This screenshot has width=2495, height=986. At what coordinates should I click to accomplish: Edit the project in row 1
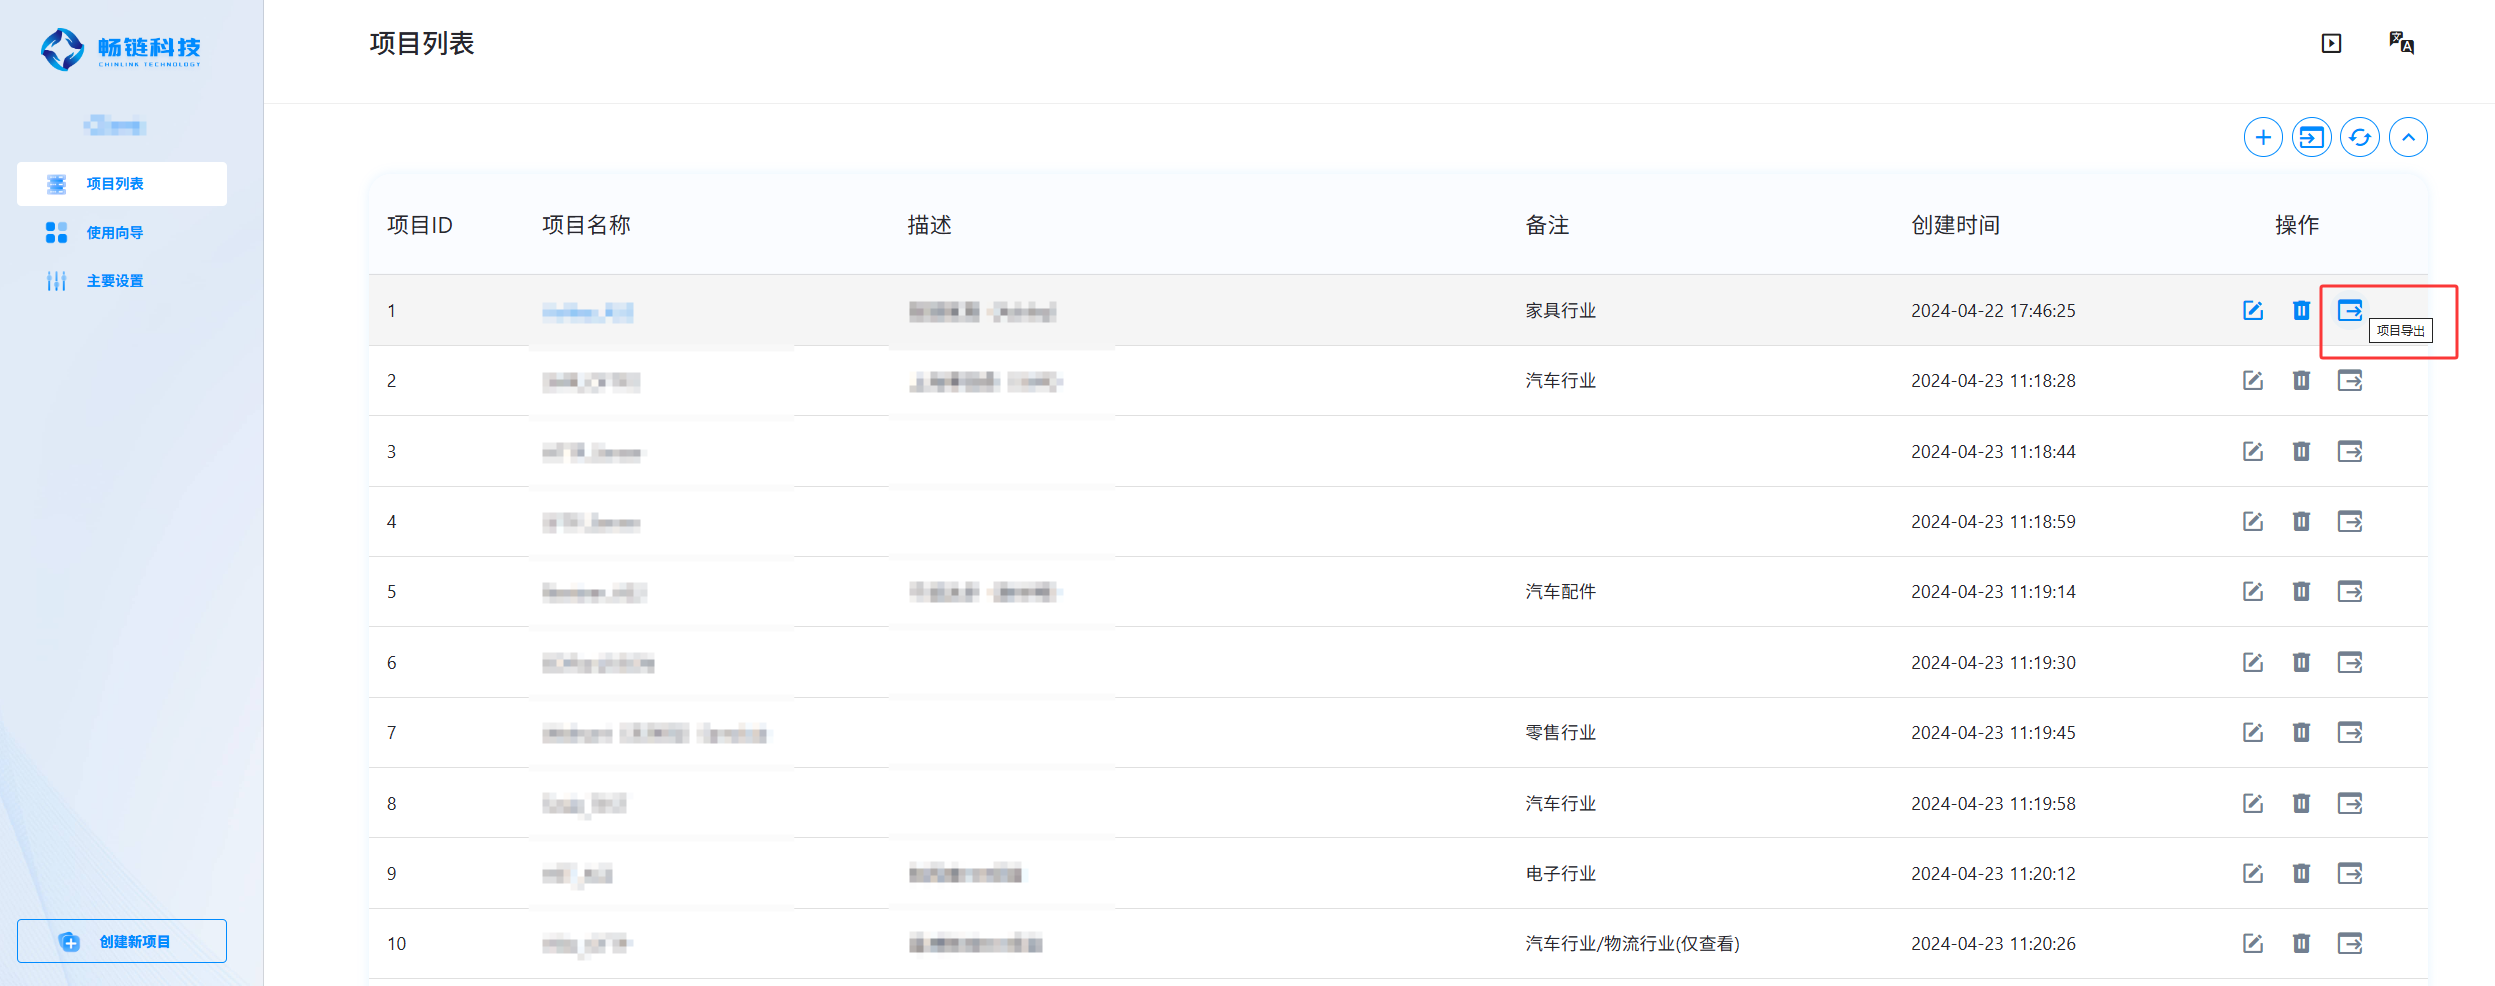click(x=2252, y=311)
